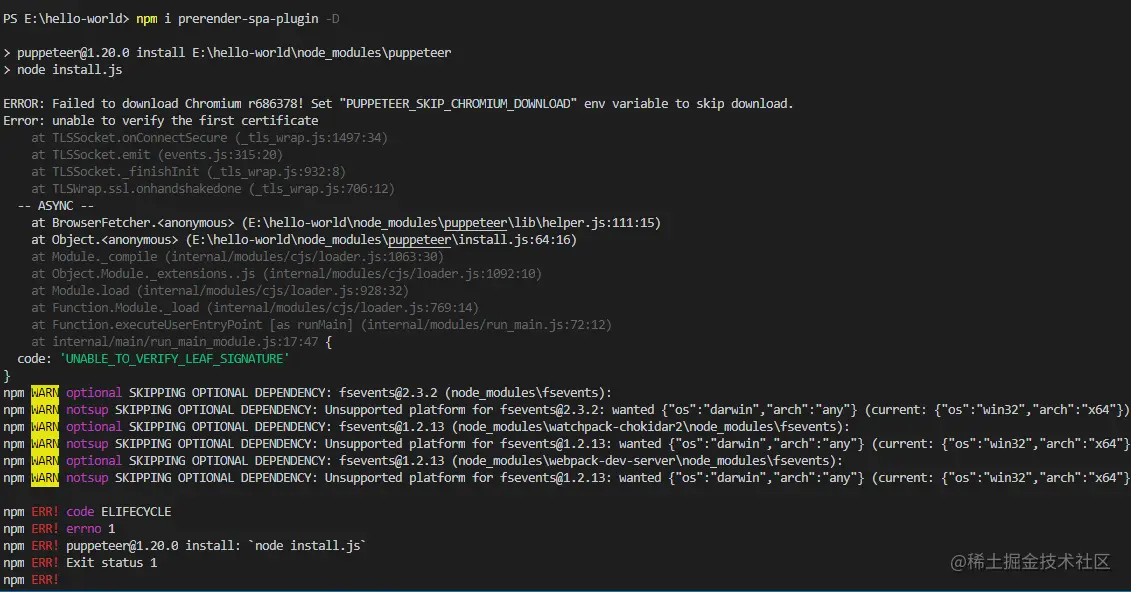Image resolution: width=1131 pixels, height=592 pixels.
Task: Click the 'TLSSocket.emit (events.js:315:20)' line
Action: point(157,155)
